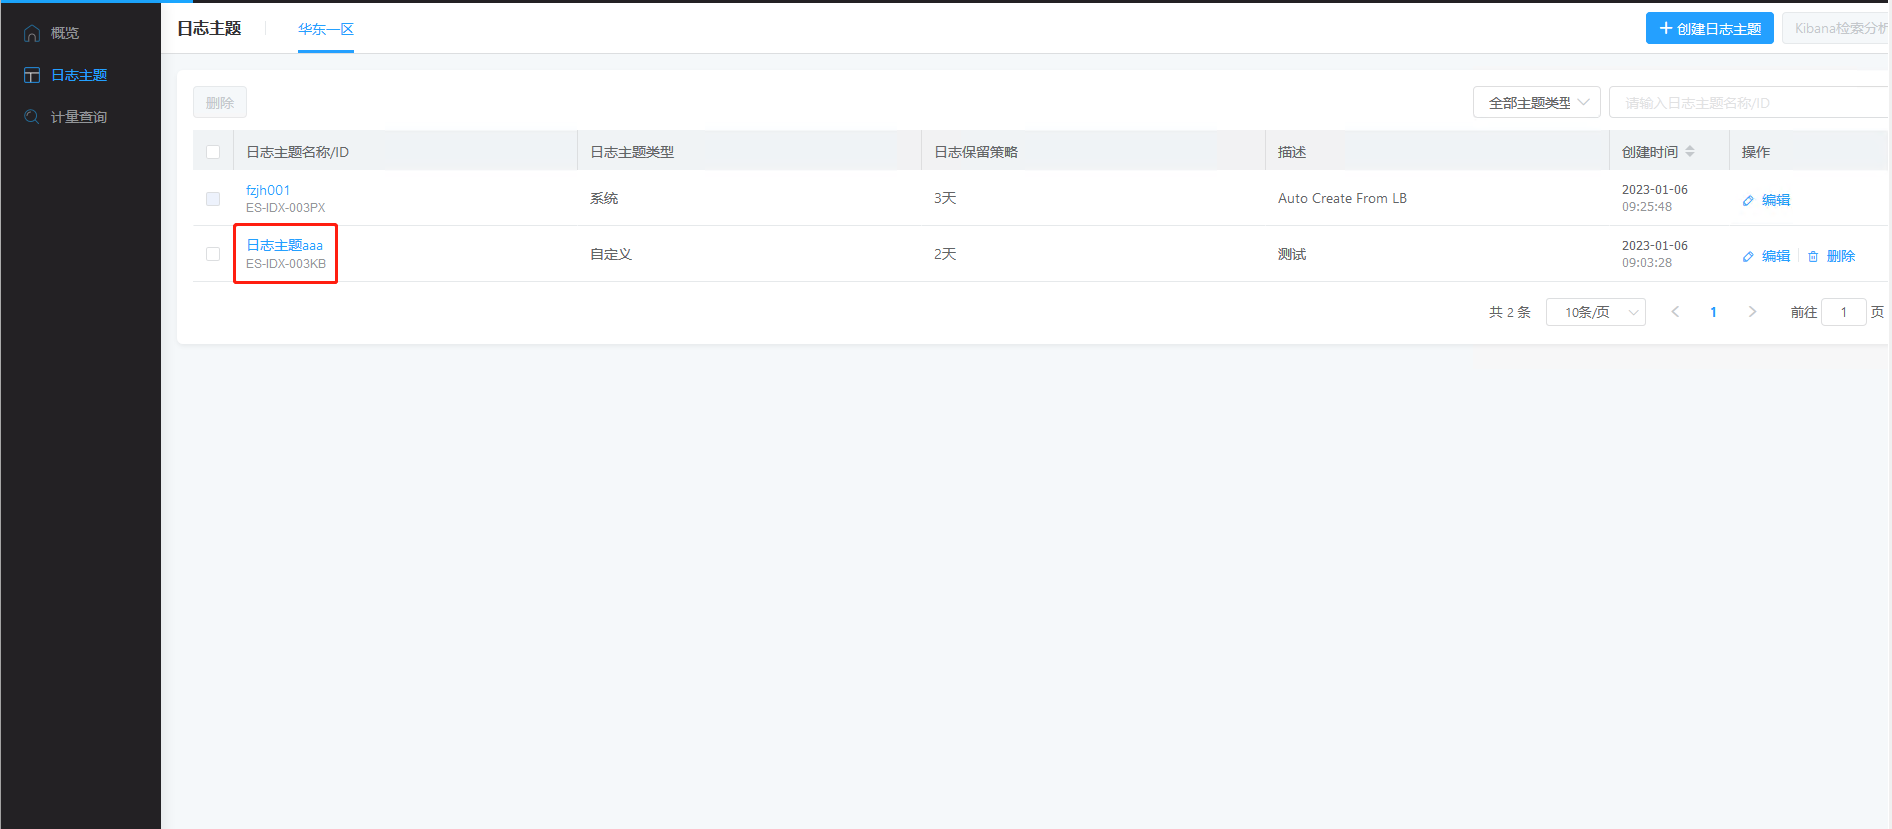The height and width of the screenshot is (829, 1892).
Task: Click the ES-IDX-003KB ID text
Action: pyautogui.click(x=286, y=264)
